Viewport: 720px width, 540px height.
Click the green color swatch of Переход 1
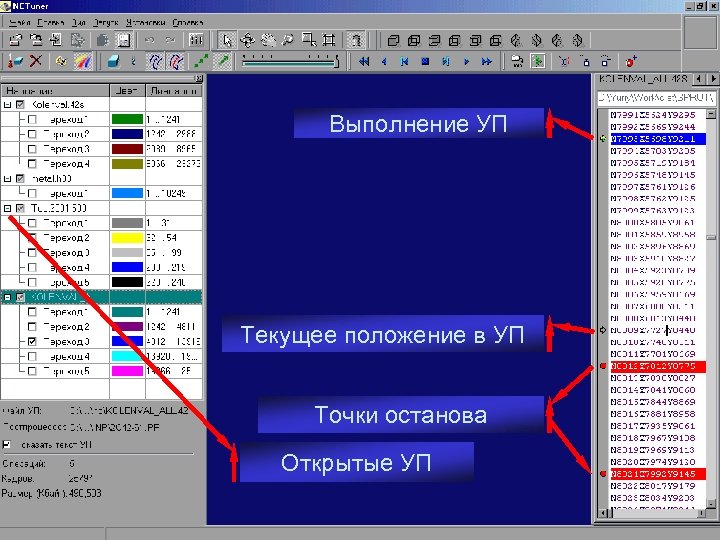click(x=127, y=119)
